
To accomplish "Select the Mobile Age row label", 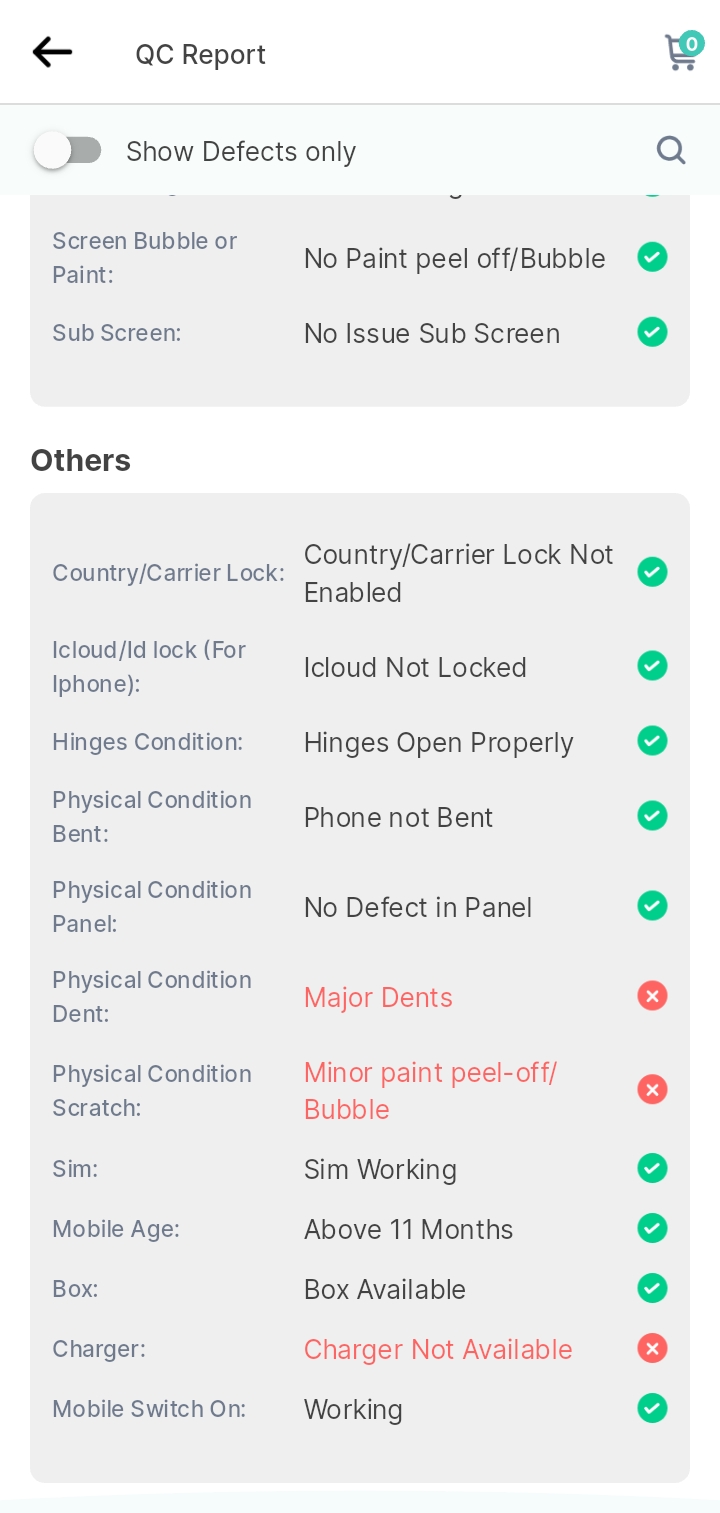I will 116,1229.
